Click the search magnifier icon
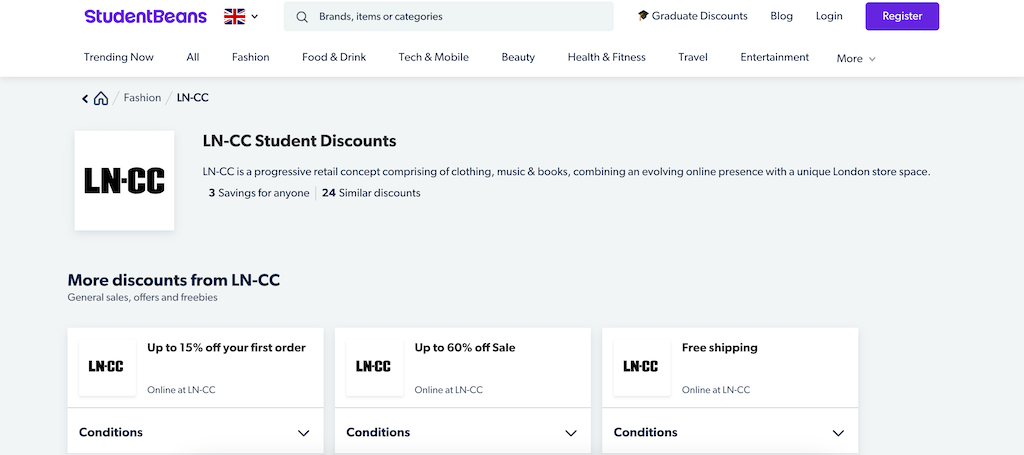 302,17
